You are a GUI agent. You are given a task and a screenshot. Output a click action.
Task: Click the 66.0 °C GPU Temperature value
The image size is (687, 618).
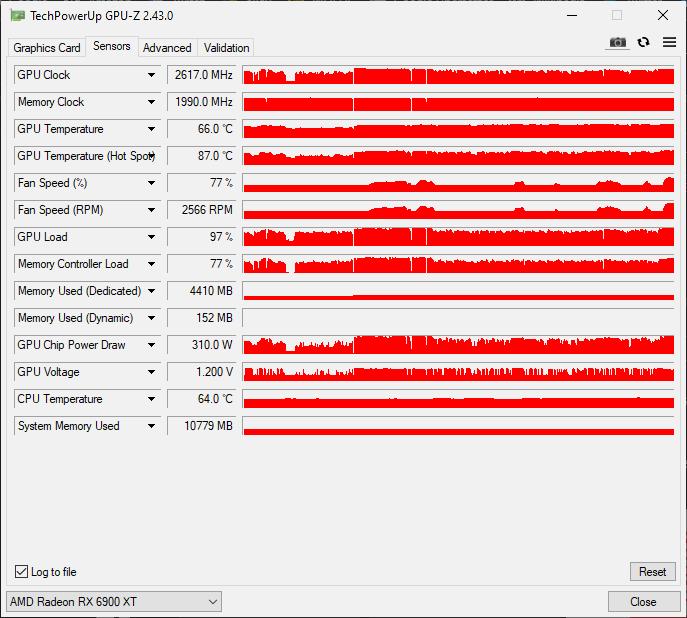[202, 129]
